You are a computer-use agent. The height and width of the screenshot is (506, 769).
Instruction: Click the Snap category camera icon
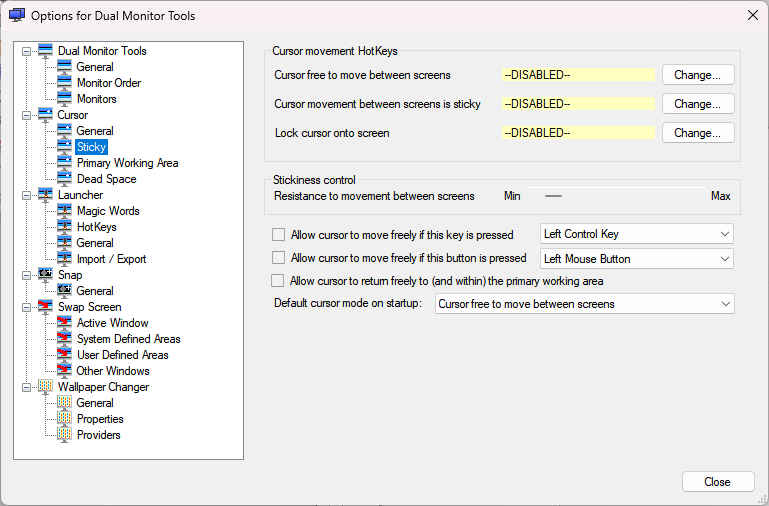click(x=45, y=275)
